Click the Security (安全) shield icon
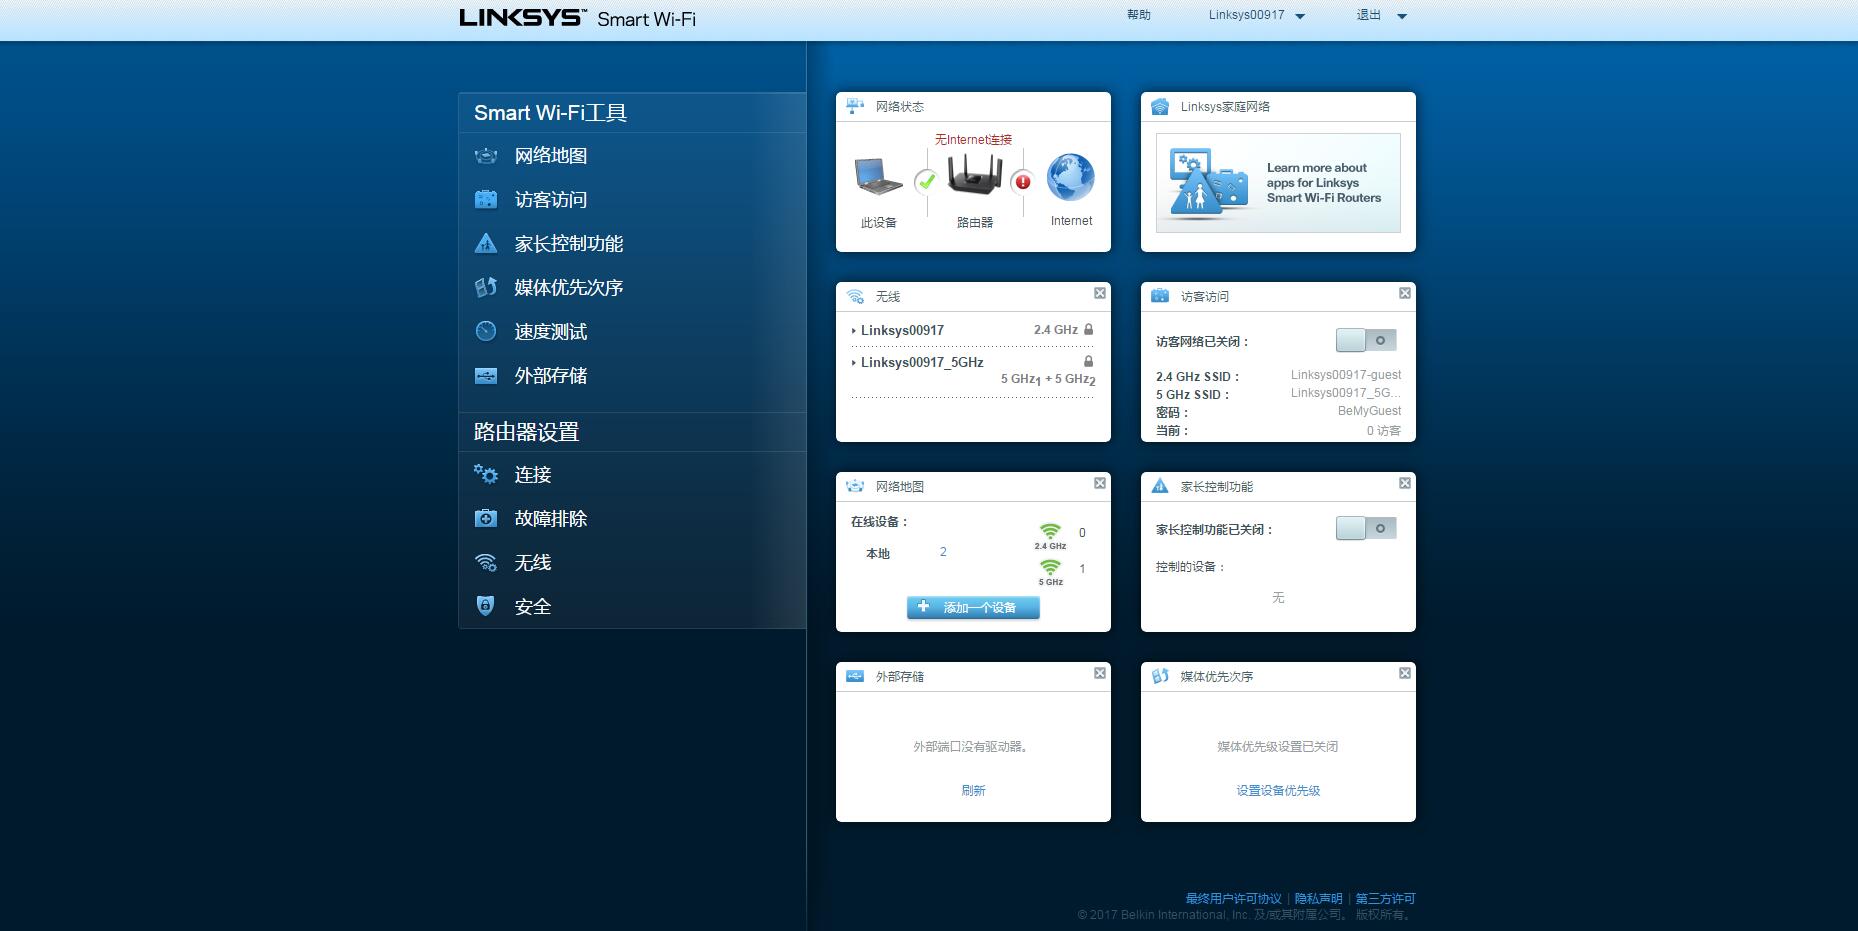Screen dimensions: 1858x931 [486, 607]
